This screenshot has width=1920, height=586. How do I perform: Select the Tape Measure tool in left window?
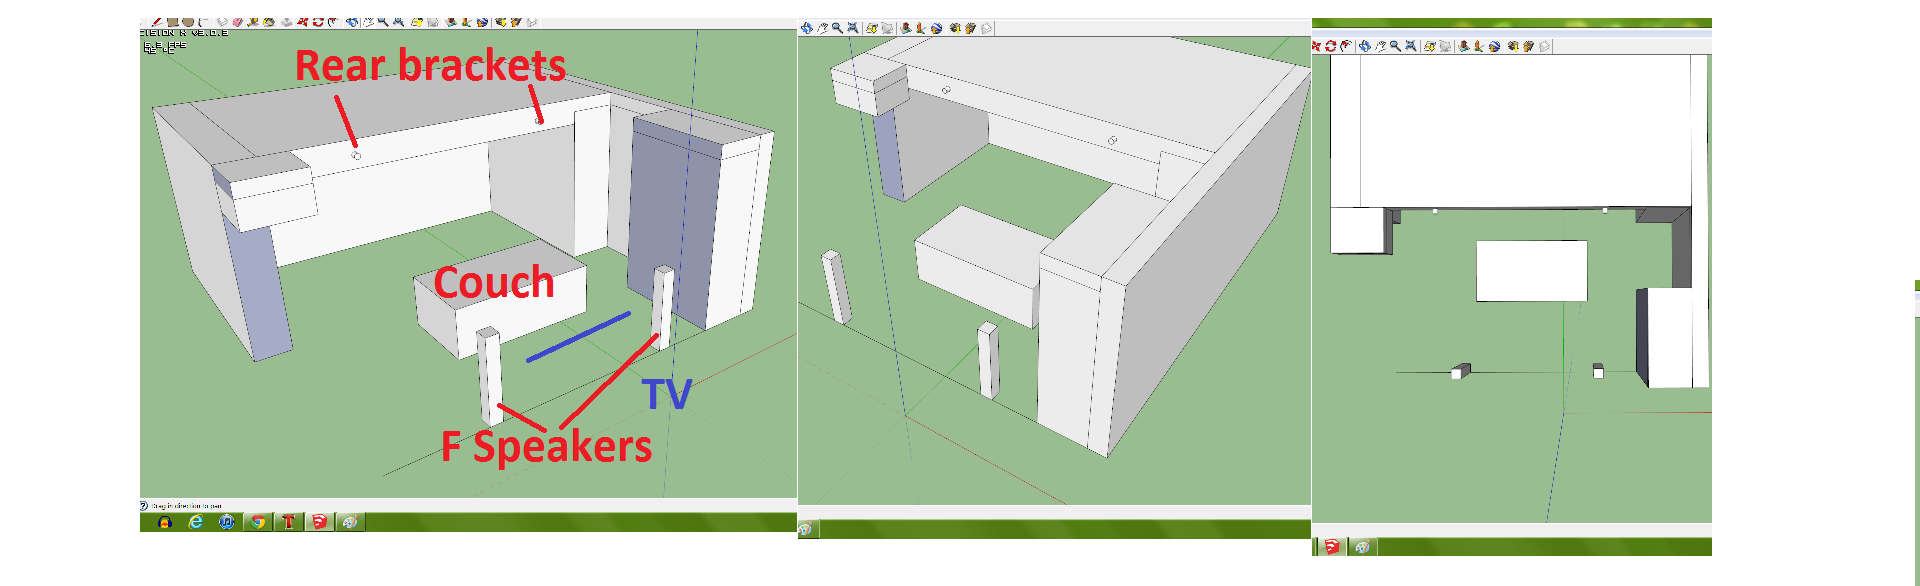[253, 22]
